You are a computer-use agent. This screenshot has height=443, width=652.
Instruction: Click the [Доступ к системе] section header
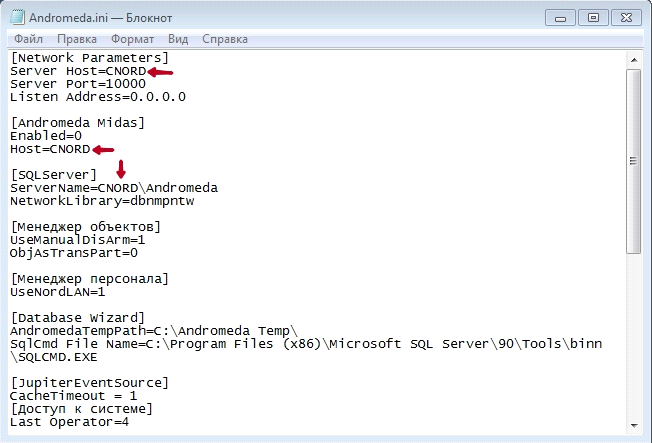point(82,409)
